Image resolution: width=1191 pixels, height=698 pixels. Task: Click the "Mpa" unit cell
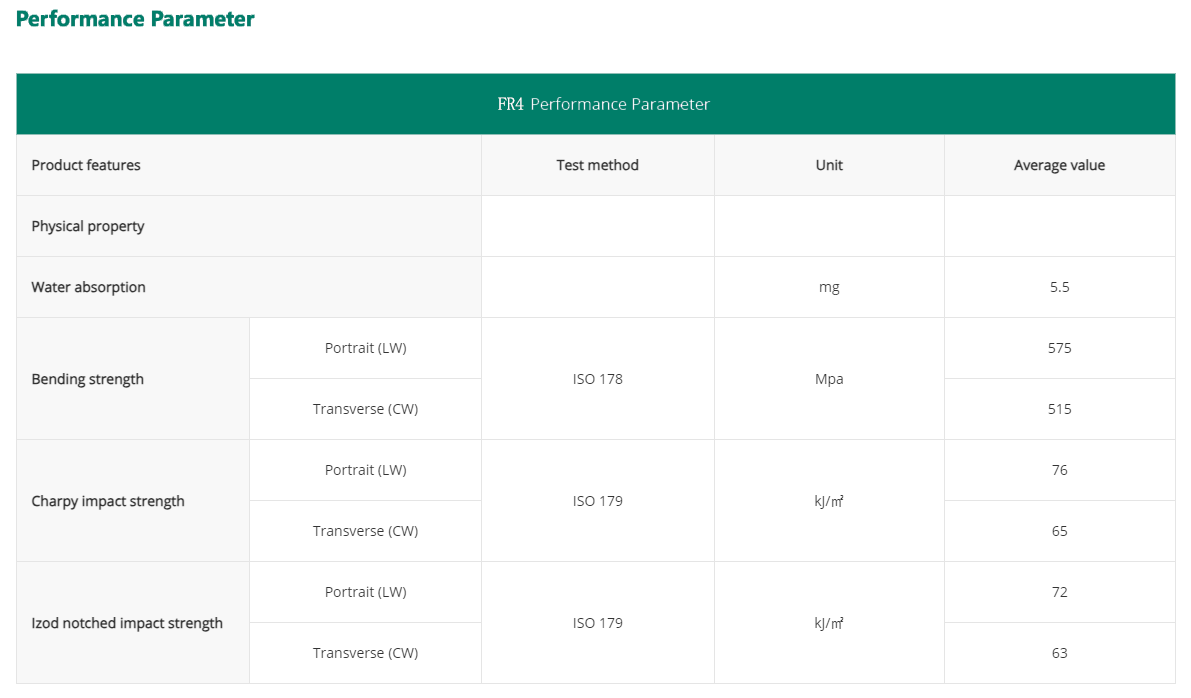click(829, 379)
